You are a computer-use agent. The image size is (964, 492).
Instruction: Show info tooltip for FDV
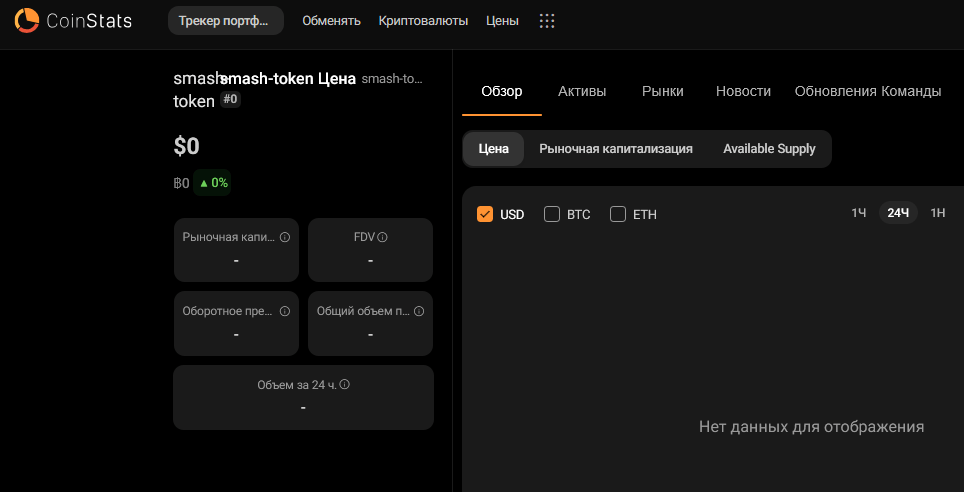click(382, 237)
